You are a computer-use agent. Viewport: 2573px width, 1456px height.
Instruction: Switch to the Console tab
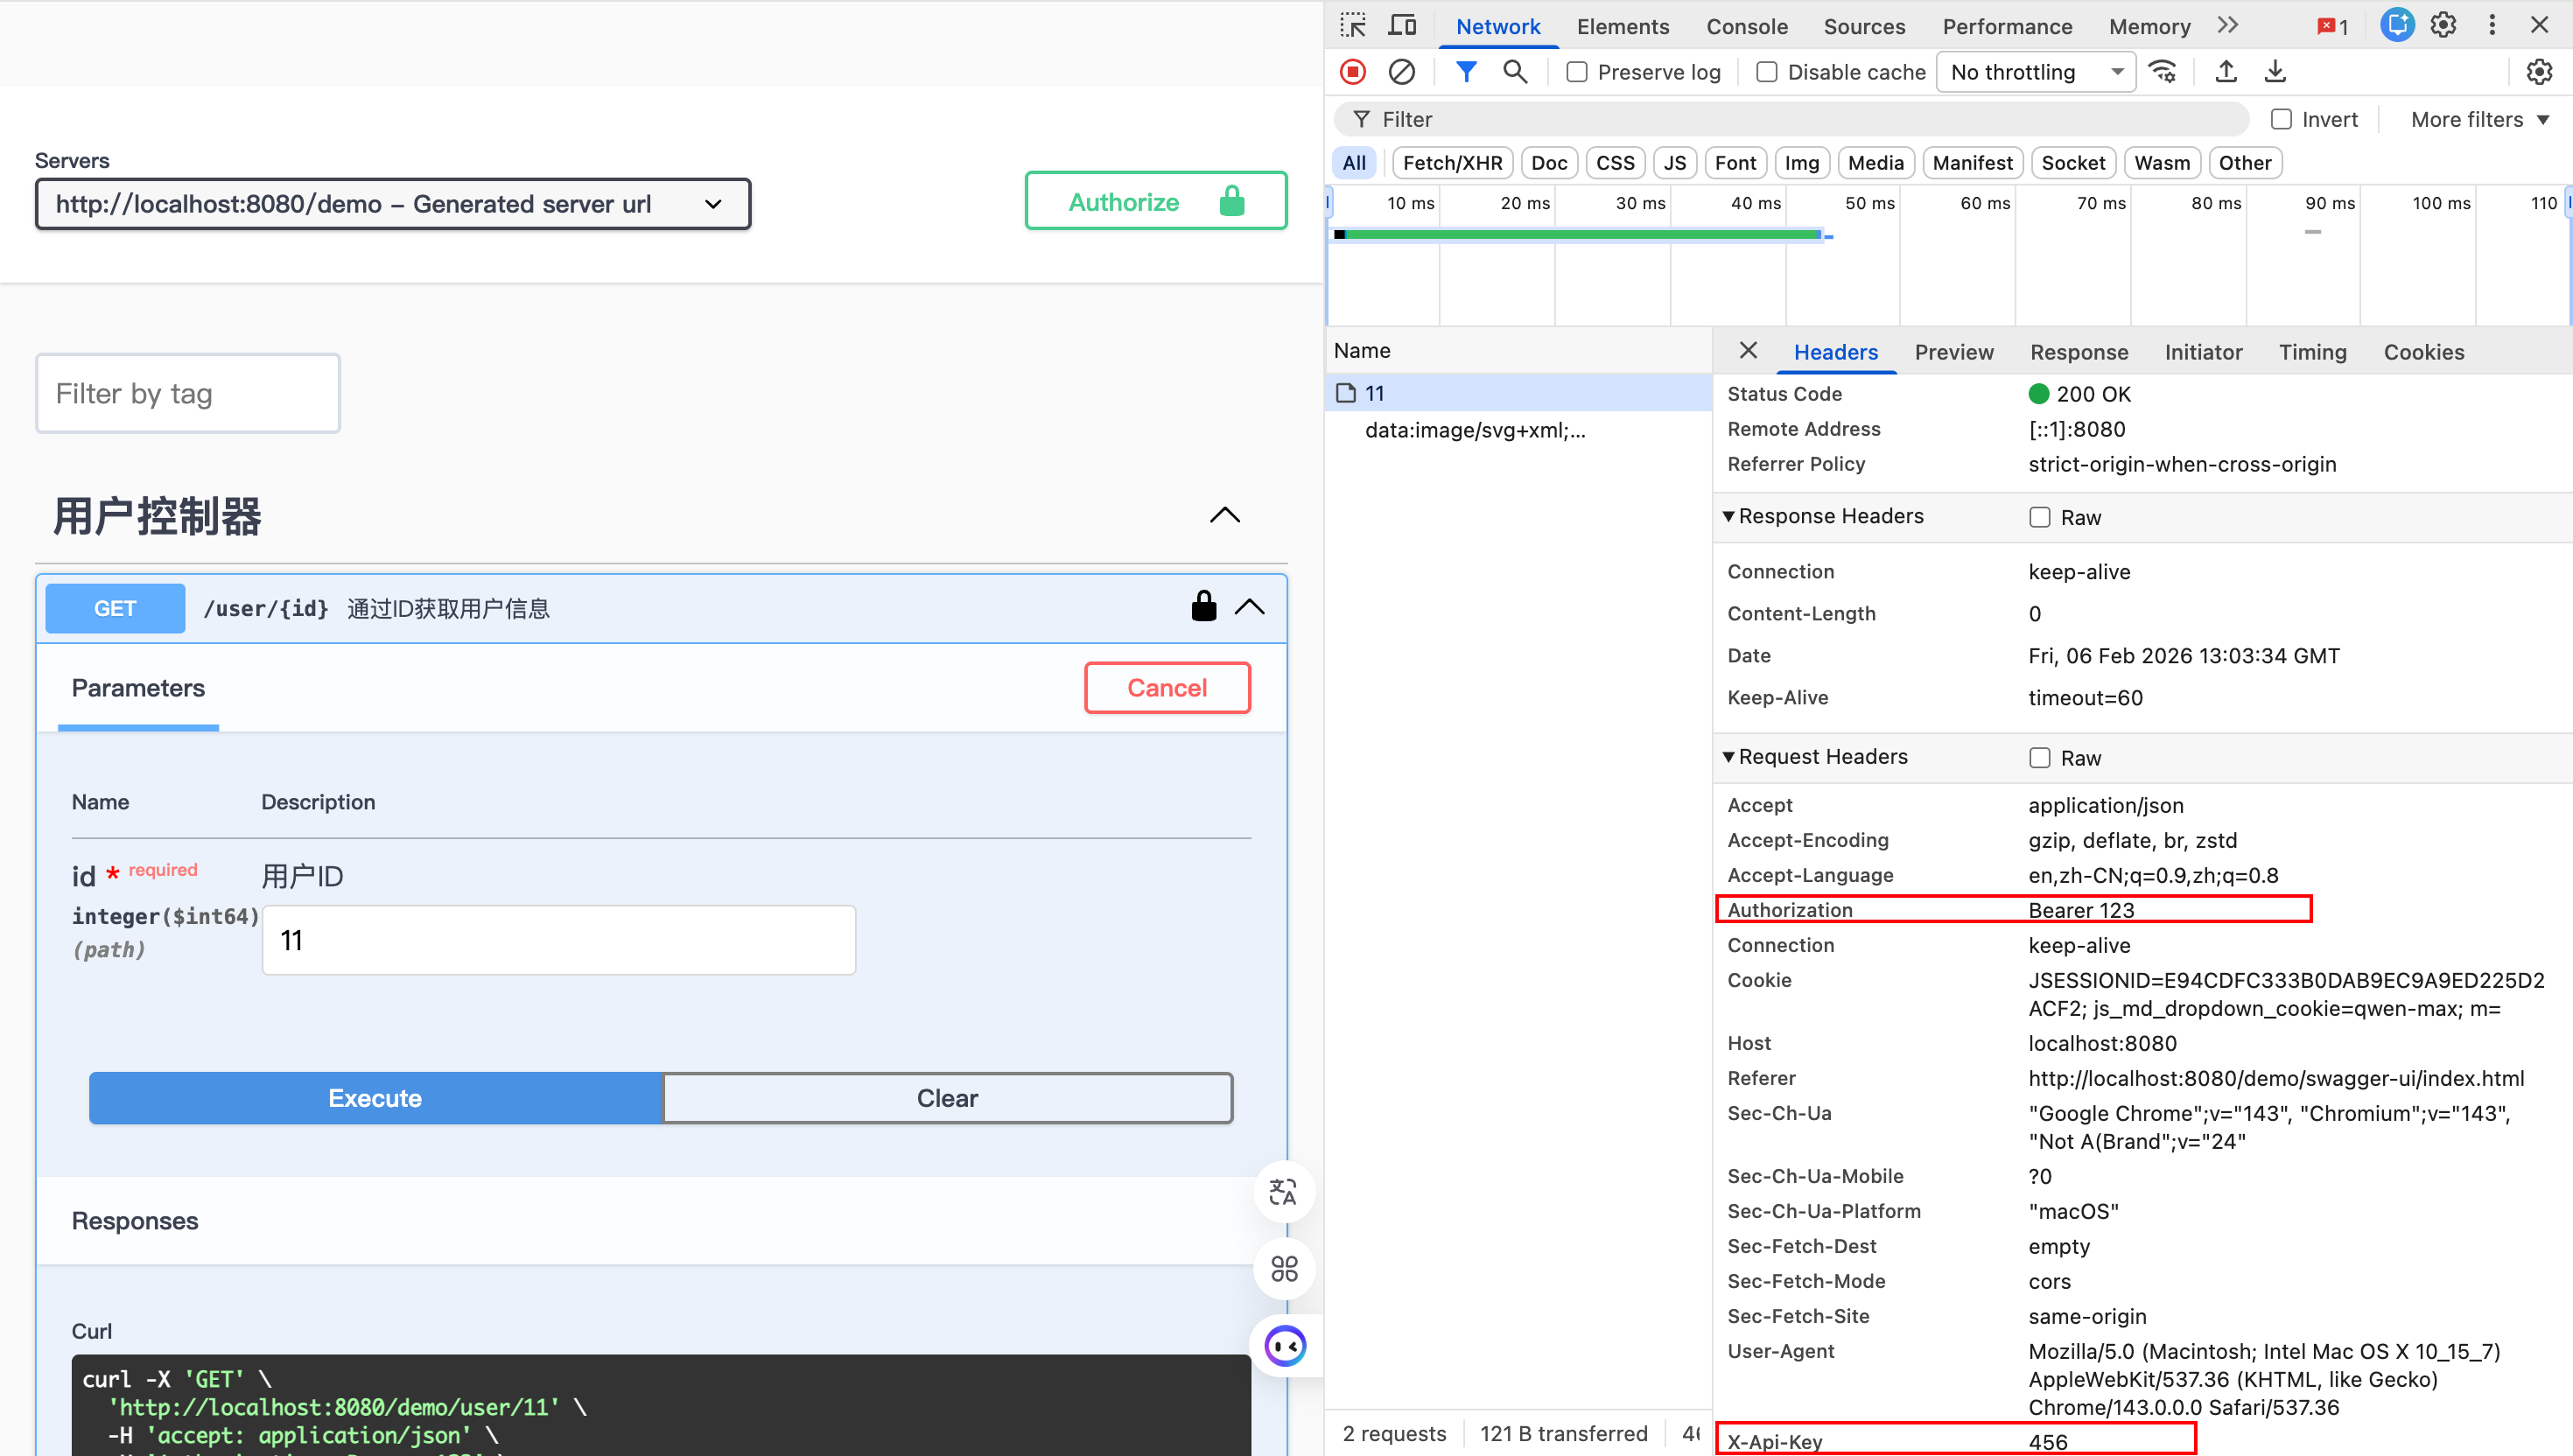click(x=1747, y=27)
